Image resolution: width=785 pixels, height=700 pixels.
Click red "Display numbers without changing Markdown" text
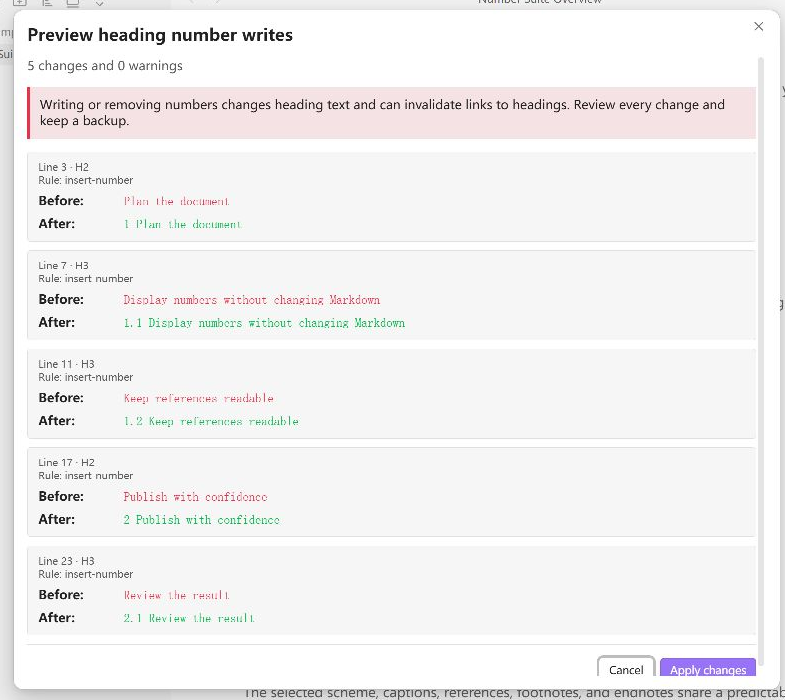click(x=251, y=300)
